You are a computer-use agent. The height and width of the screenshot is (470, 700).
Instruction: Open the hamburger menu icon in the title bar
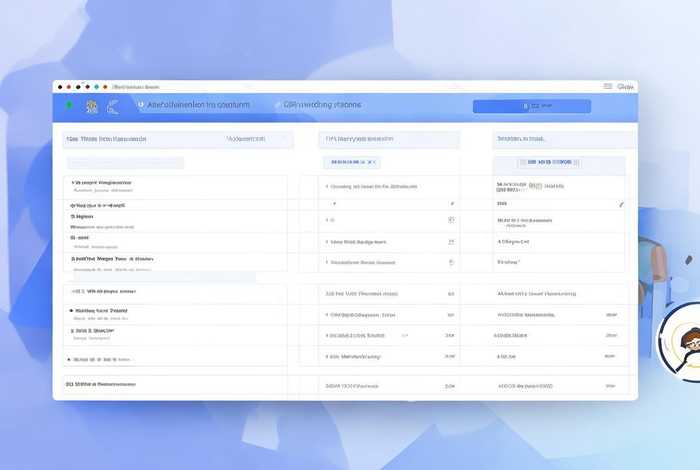point(609,87)
